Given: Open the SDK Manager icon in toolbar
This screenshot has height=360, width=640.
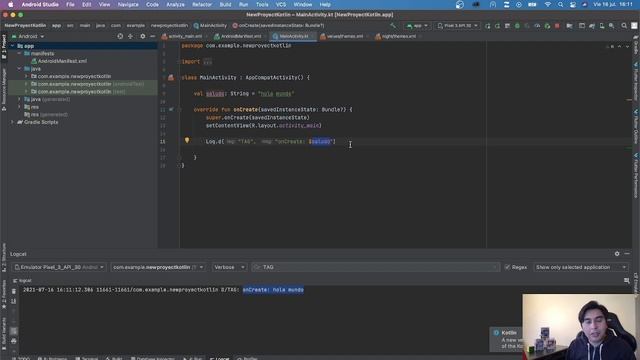Looking at the screenshot, I should click(611, 25).
